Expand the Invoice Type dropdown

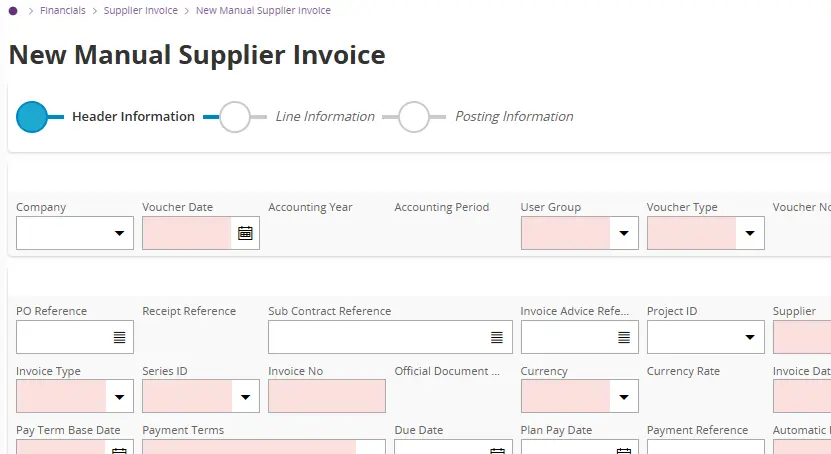[119, 397]
